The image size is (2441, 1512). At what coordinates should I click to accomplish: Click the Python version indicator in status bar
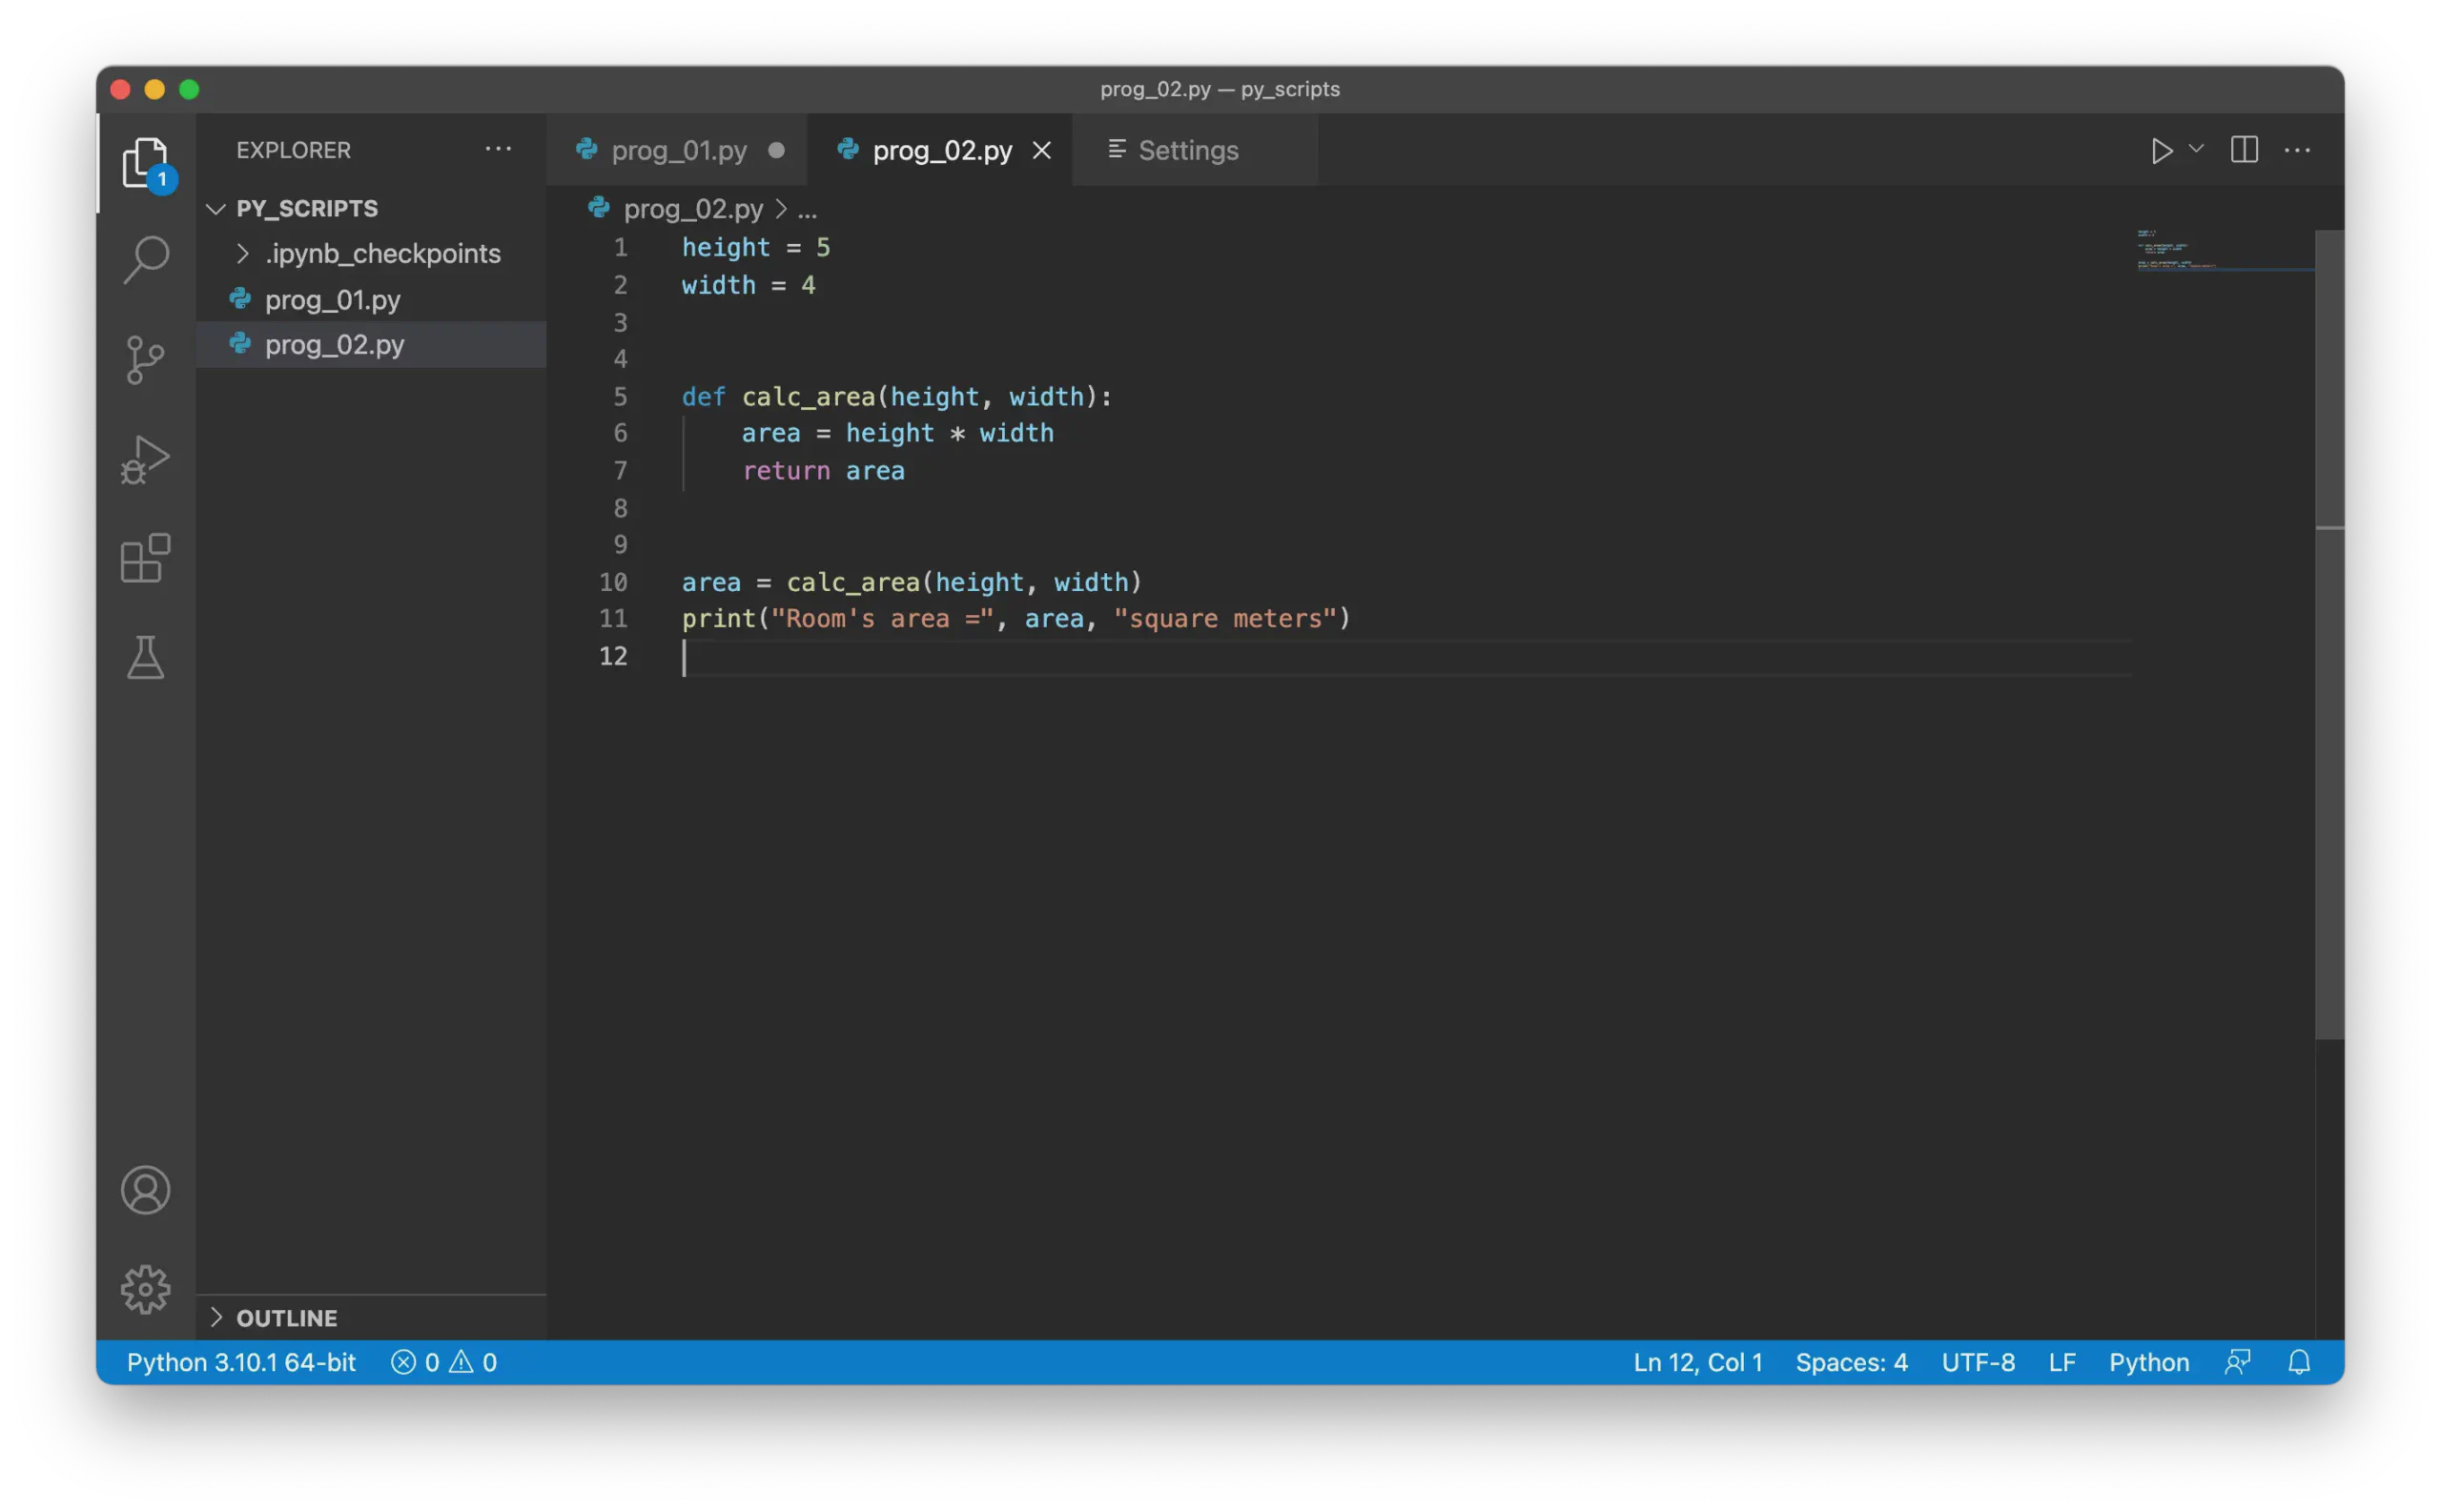(x=240, y=1362)
